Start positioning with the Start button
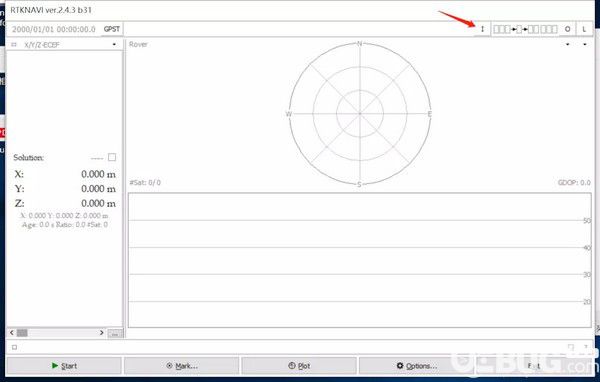This screenshot has height=382, width=600. coord(64,366)
